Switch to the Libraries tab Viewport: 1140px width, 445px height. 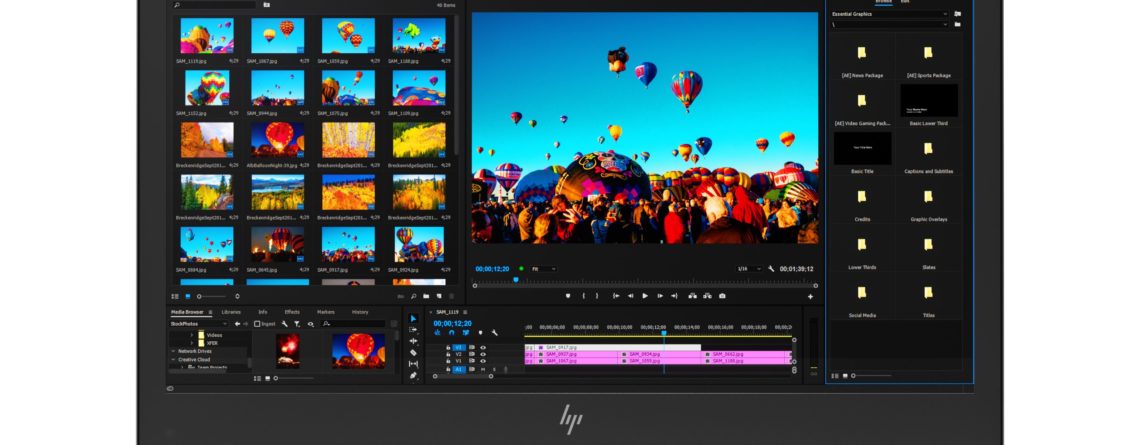coord(231,312)
